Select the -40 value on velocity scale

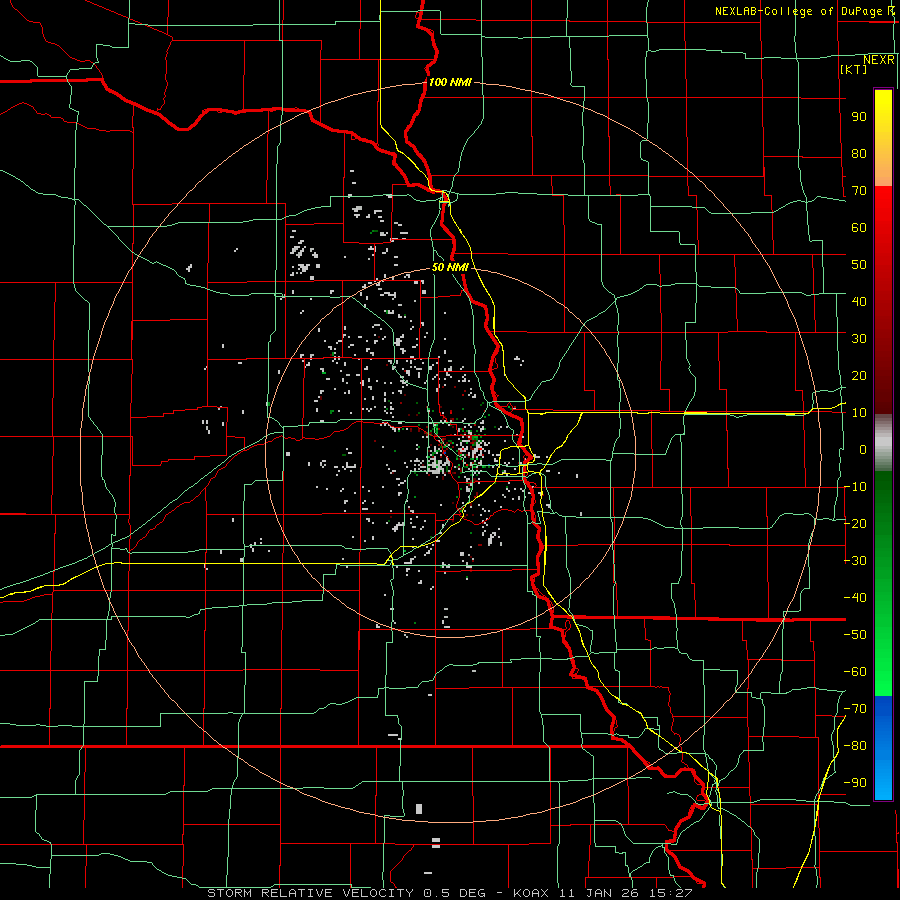(855, 598)
